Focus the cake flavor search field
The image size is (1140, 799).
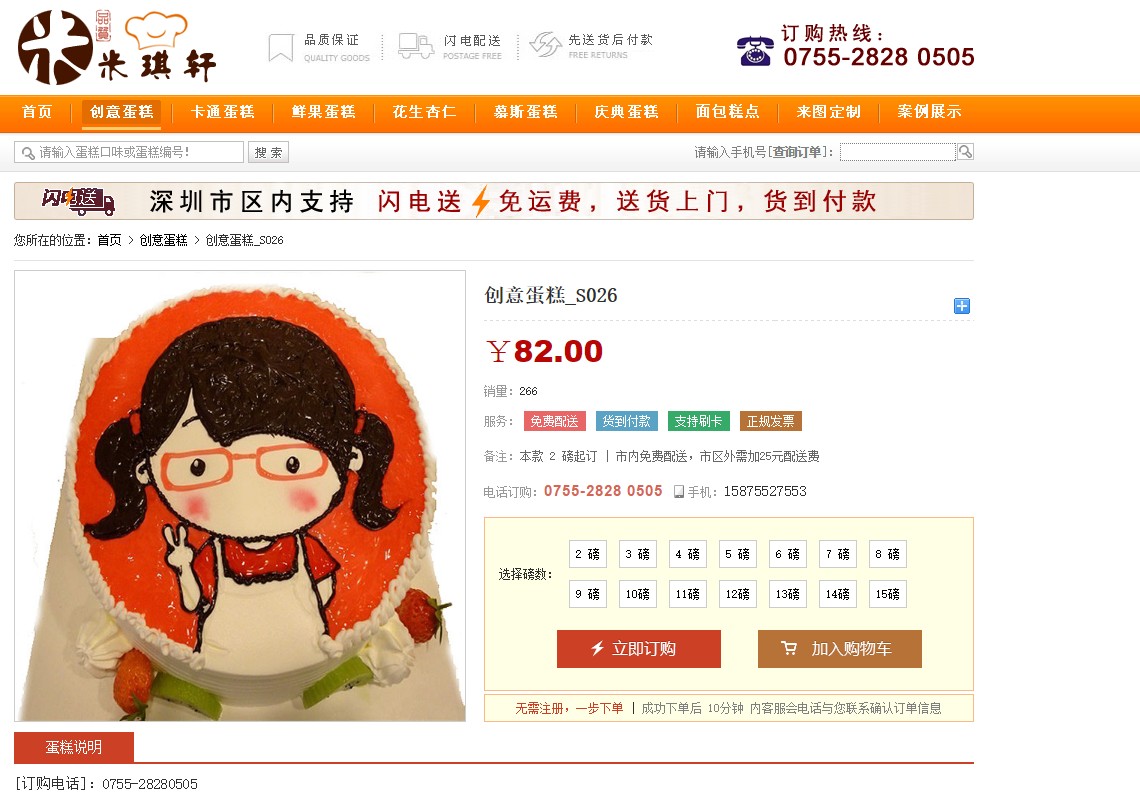click(x=129, y=152)
